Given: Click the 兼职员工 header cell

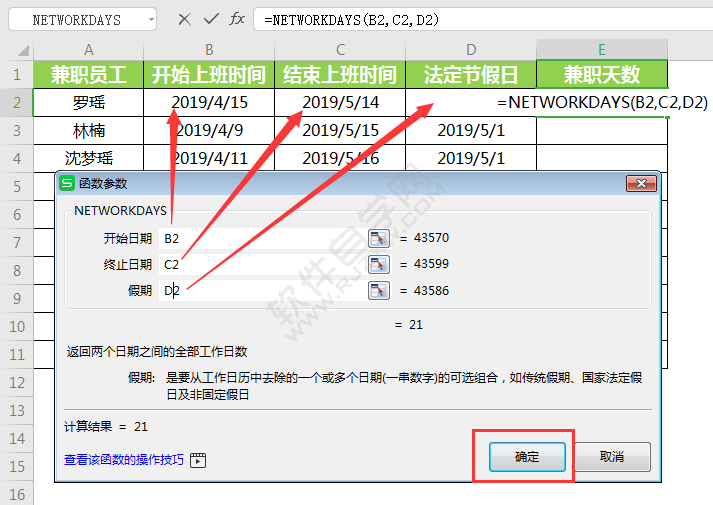Looking at the screenshot, I should [89, 75].
